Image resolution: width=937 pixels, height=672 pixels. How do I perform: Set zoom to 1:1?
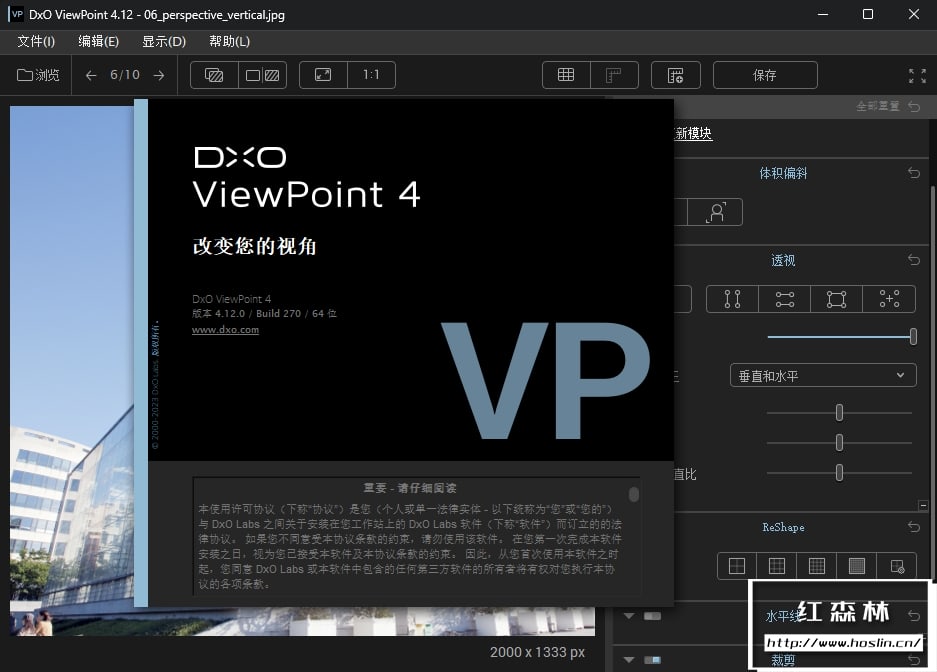click(371, 75)
